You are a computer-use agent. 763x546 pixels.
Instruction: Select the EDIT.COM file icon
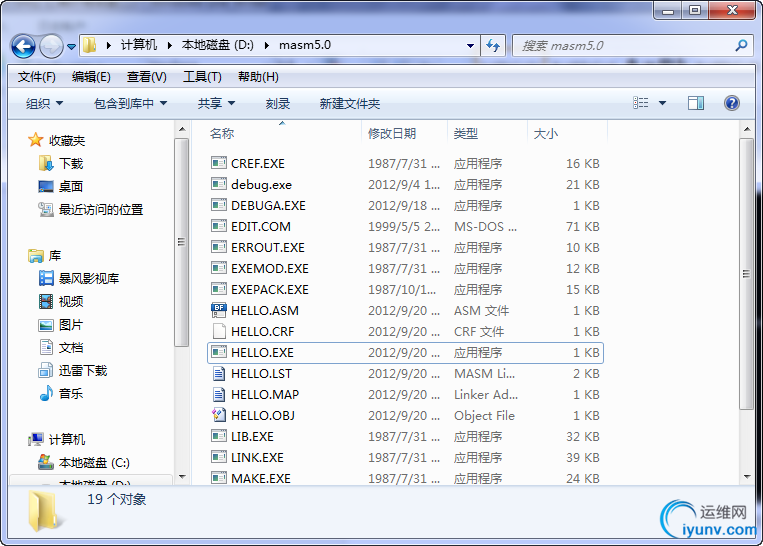tap(219, 226)
